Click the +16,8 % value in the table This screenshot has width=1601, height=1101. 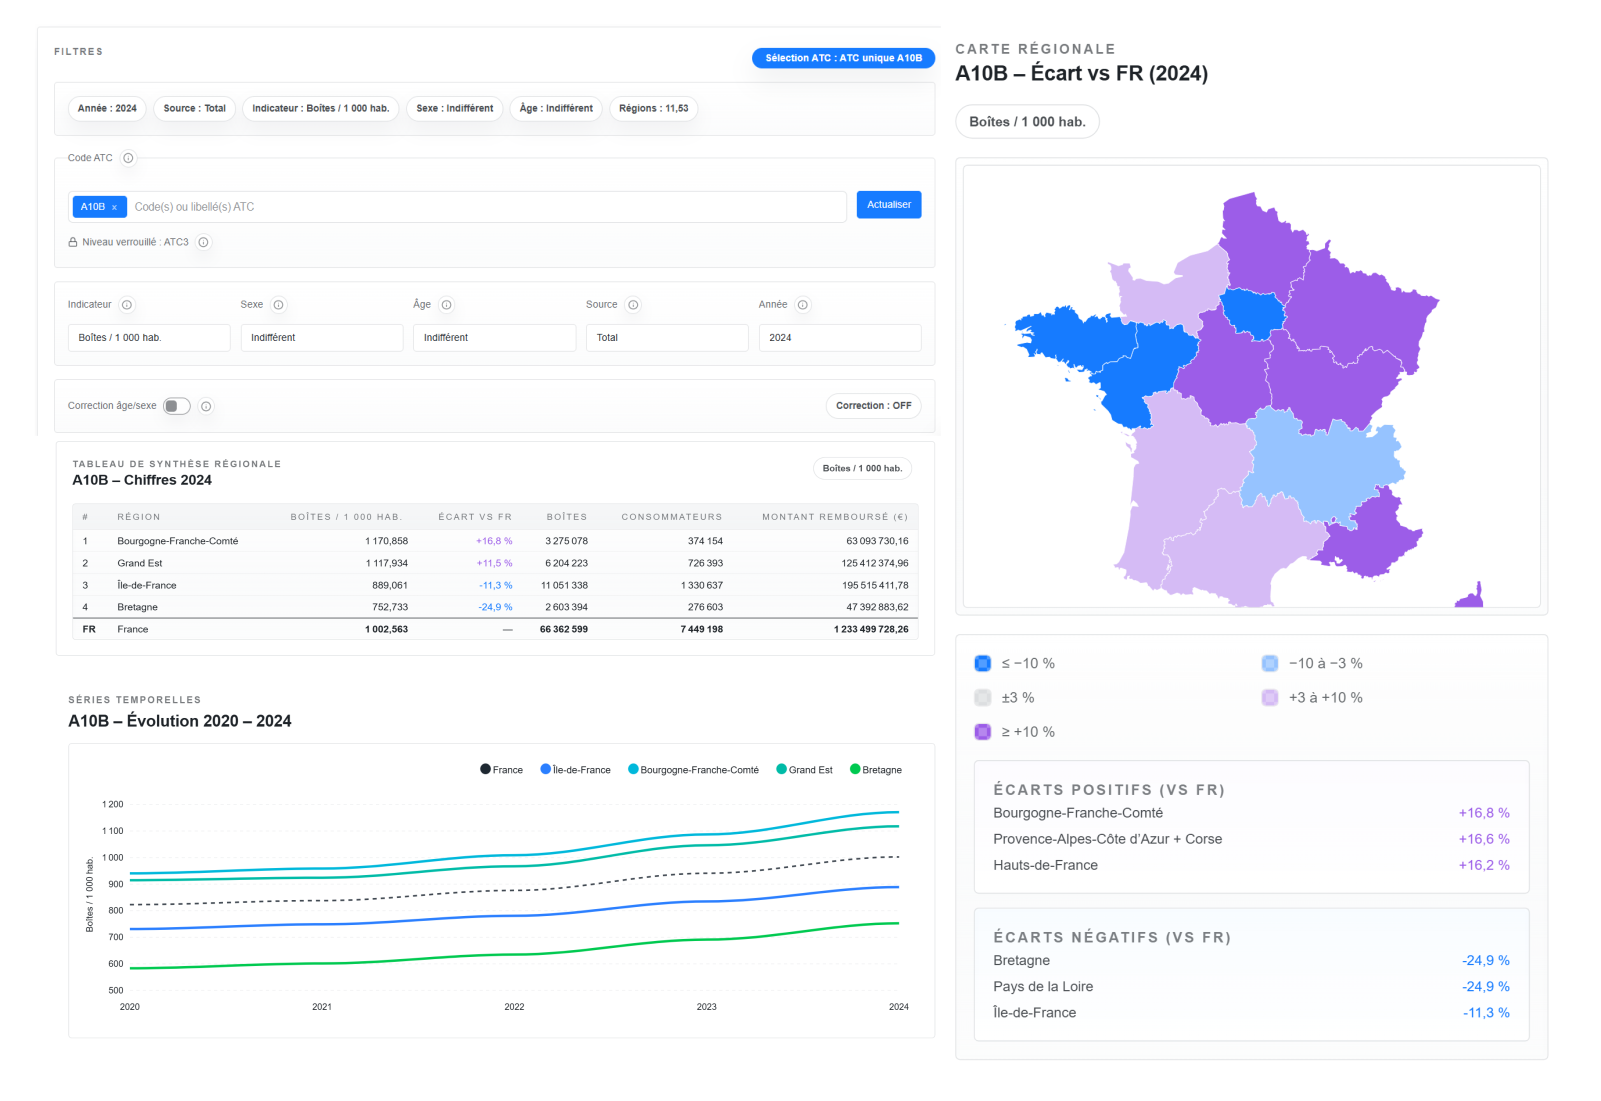pyautogui.click(x=494, y=541)
